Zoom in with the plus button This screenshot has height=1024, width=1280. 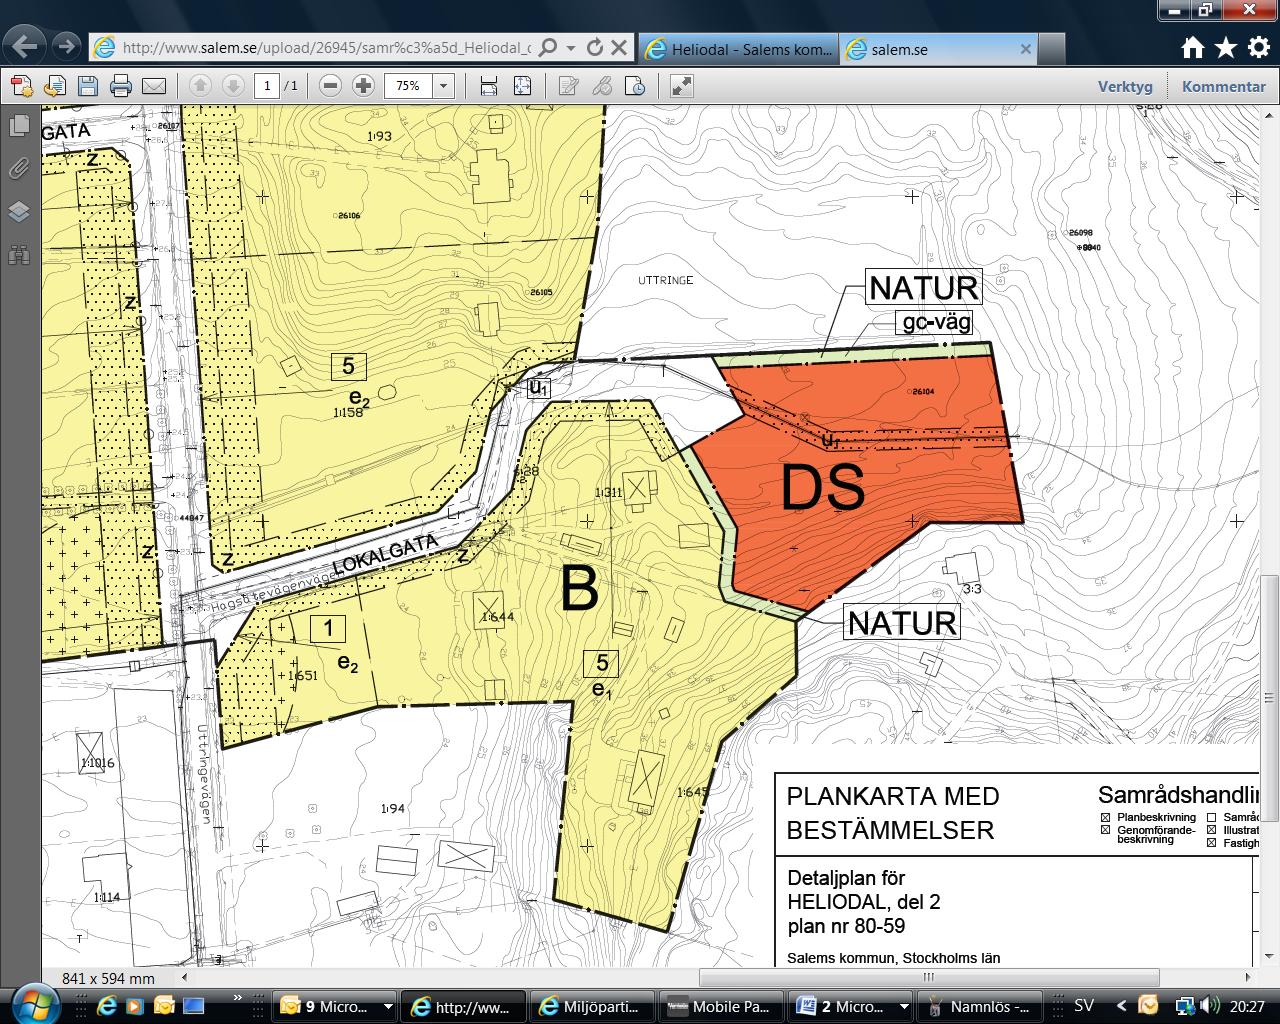pyautogui.click(x=363, y=86)
